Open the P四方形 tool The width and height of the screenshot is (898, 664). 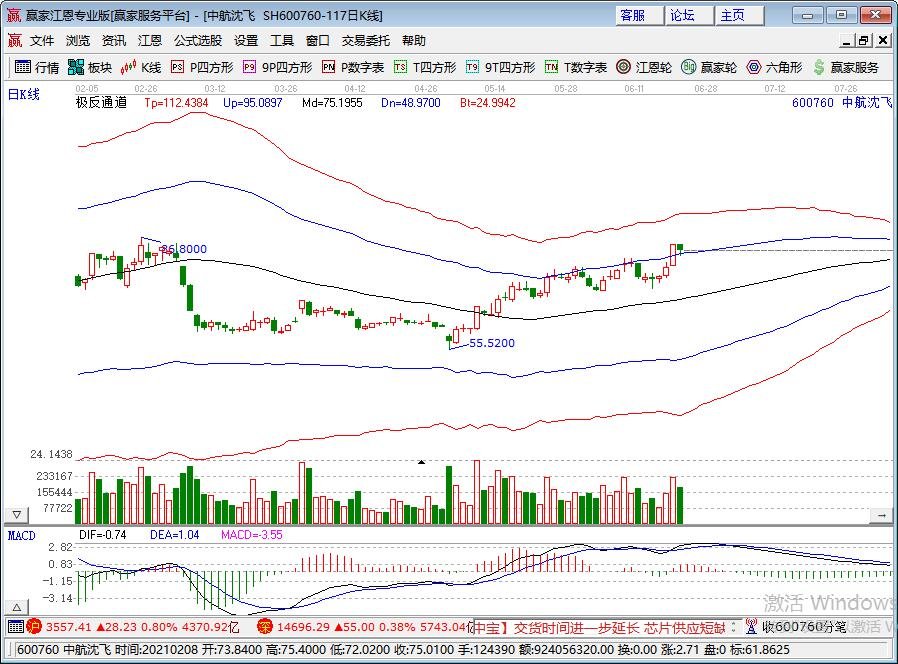202,68
